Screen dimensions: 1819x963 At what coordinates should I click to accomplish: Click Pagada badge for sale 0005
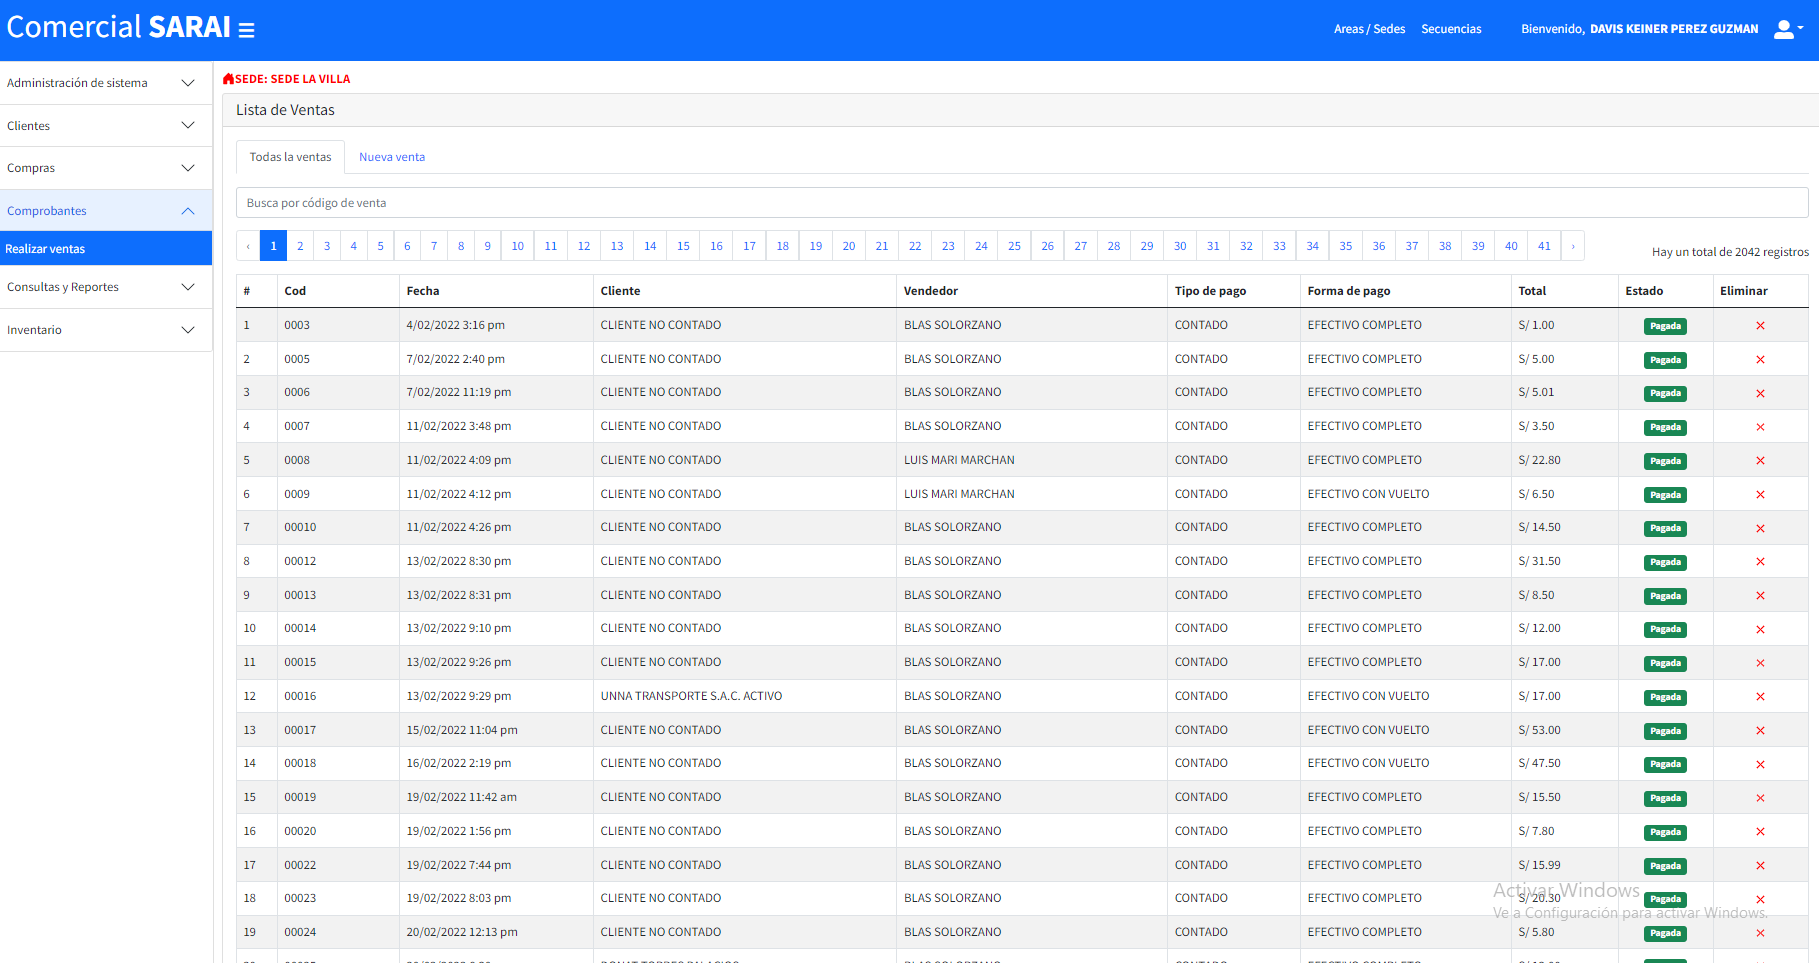1665,360
